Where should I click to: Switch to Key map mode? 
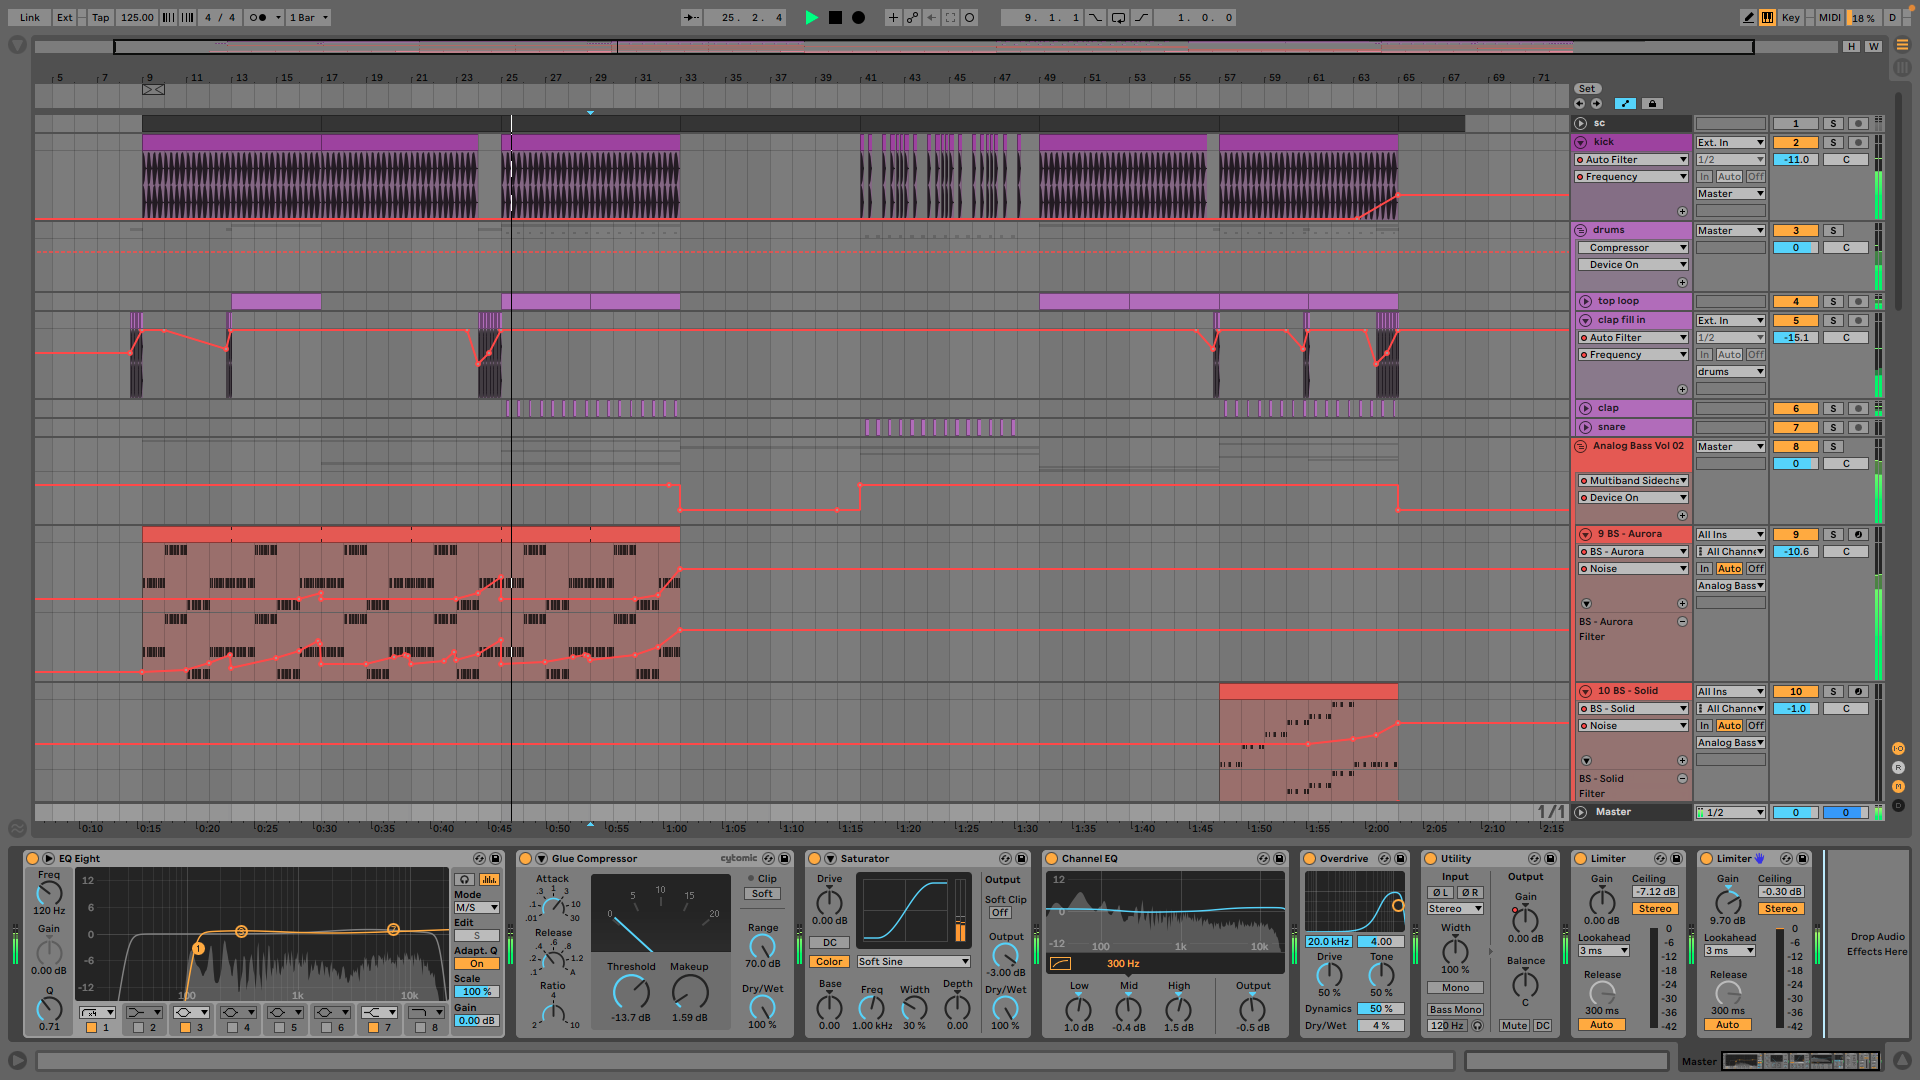(1790, 17)
